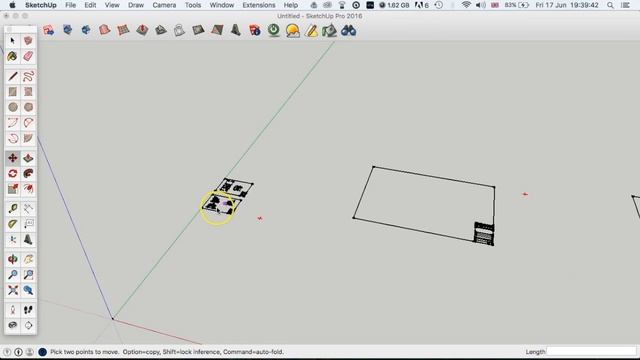Choose the Position Camera tool

point(13,310)
